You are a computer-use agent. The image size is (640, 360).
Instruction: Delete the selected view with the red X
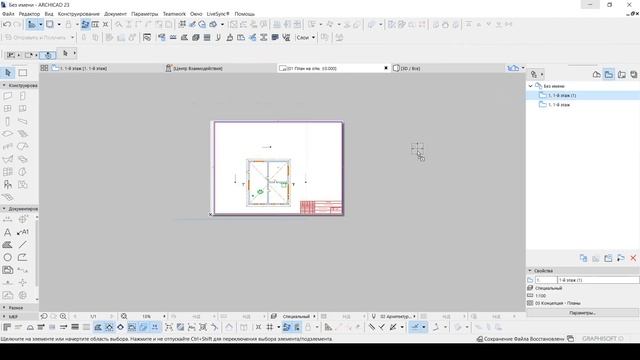point(633,258)
